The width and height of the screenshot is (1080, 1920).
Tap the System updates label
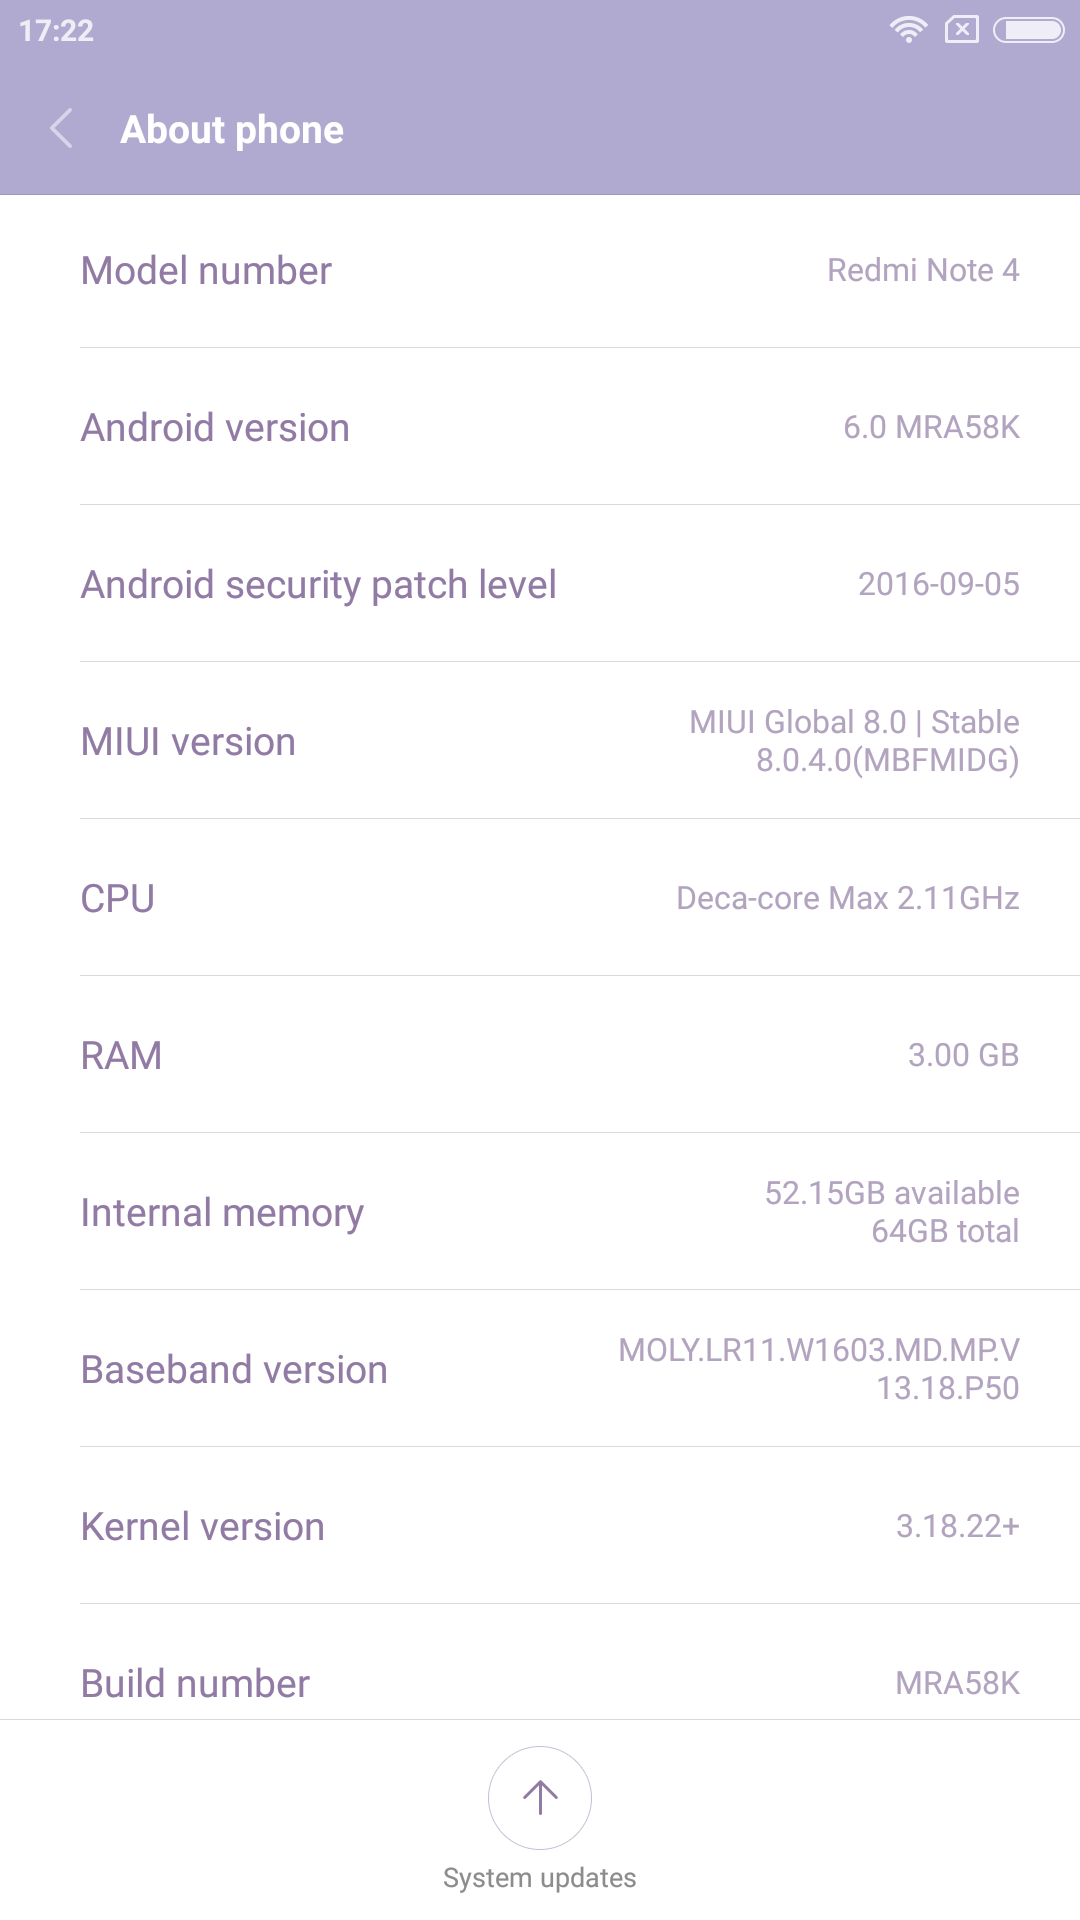pos(540,1878)
